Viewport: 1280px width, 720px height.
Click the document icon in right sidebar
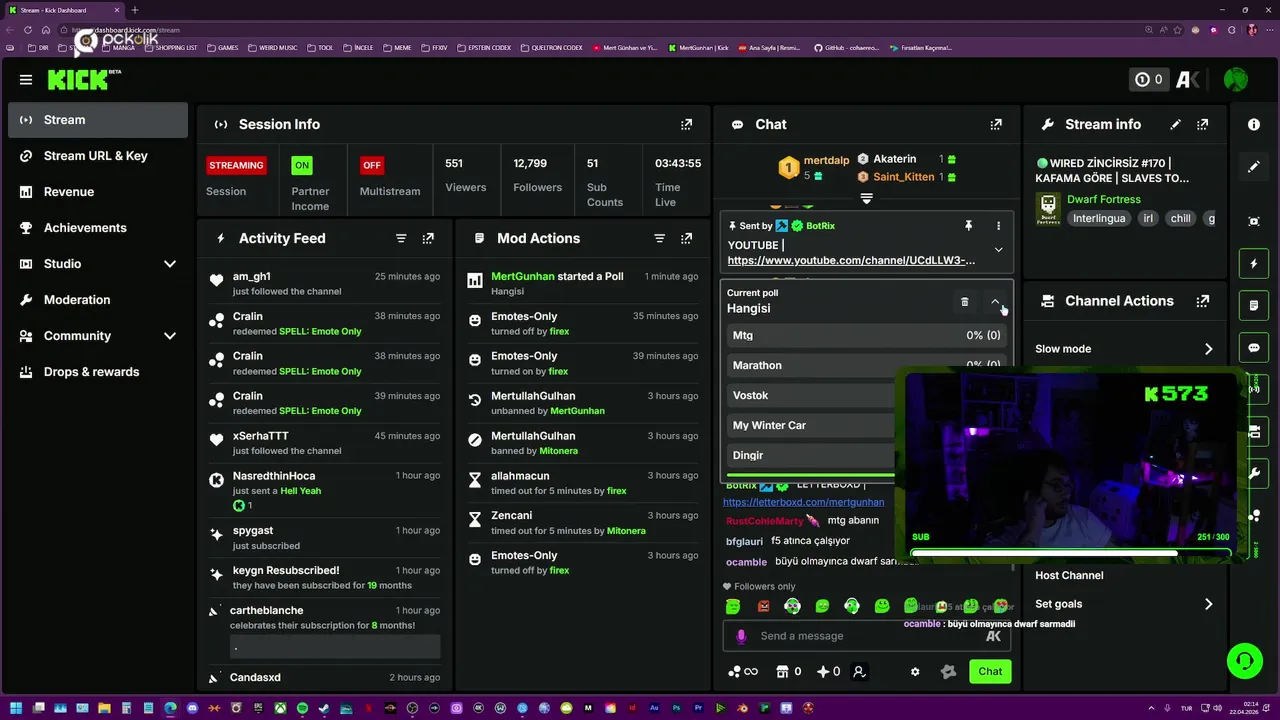(1254, 305)
